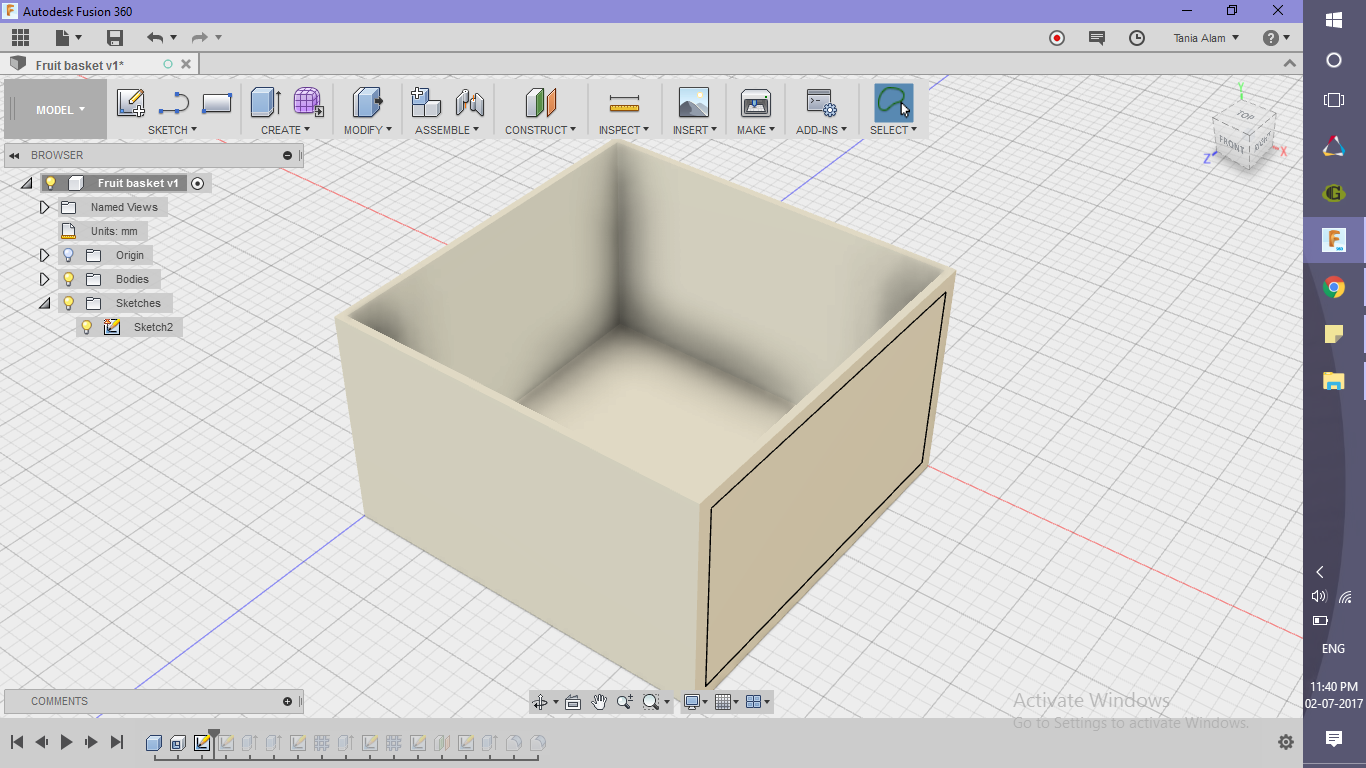Screen dimensions: 1366x768
Task: Select the 2-Point Rectangle sketch tool
Action: click(x=217, y=103)
